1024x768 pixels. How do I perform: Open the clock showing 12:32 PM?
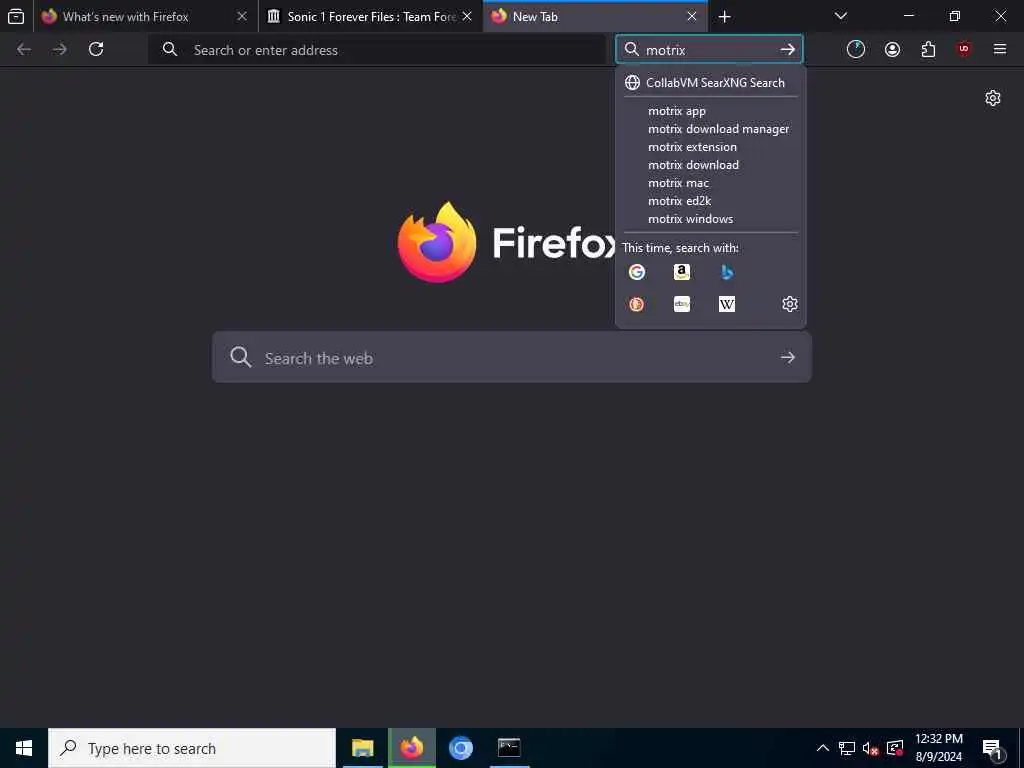938,748
